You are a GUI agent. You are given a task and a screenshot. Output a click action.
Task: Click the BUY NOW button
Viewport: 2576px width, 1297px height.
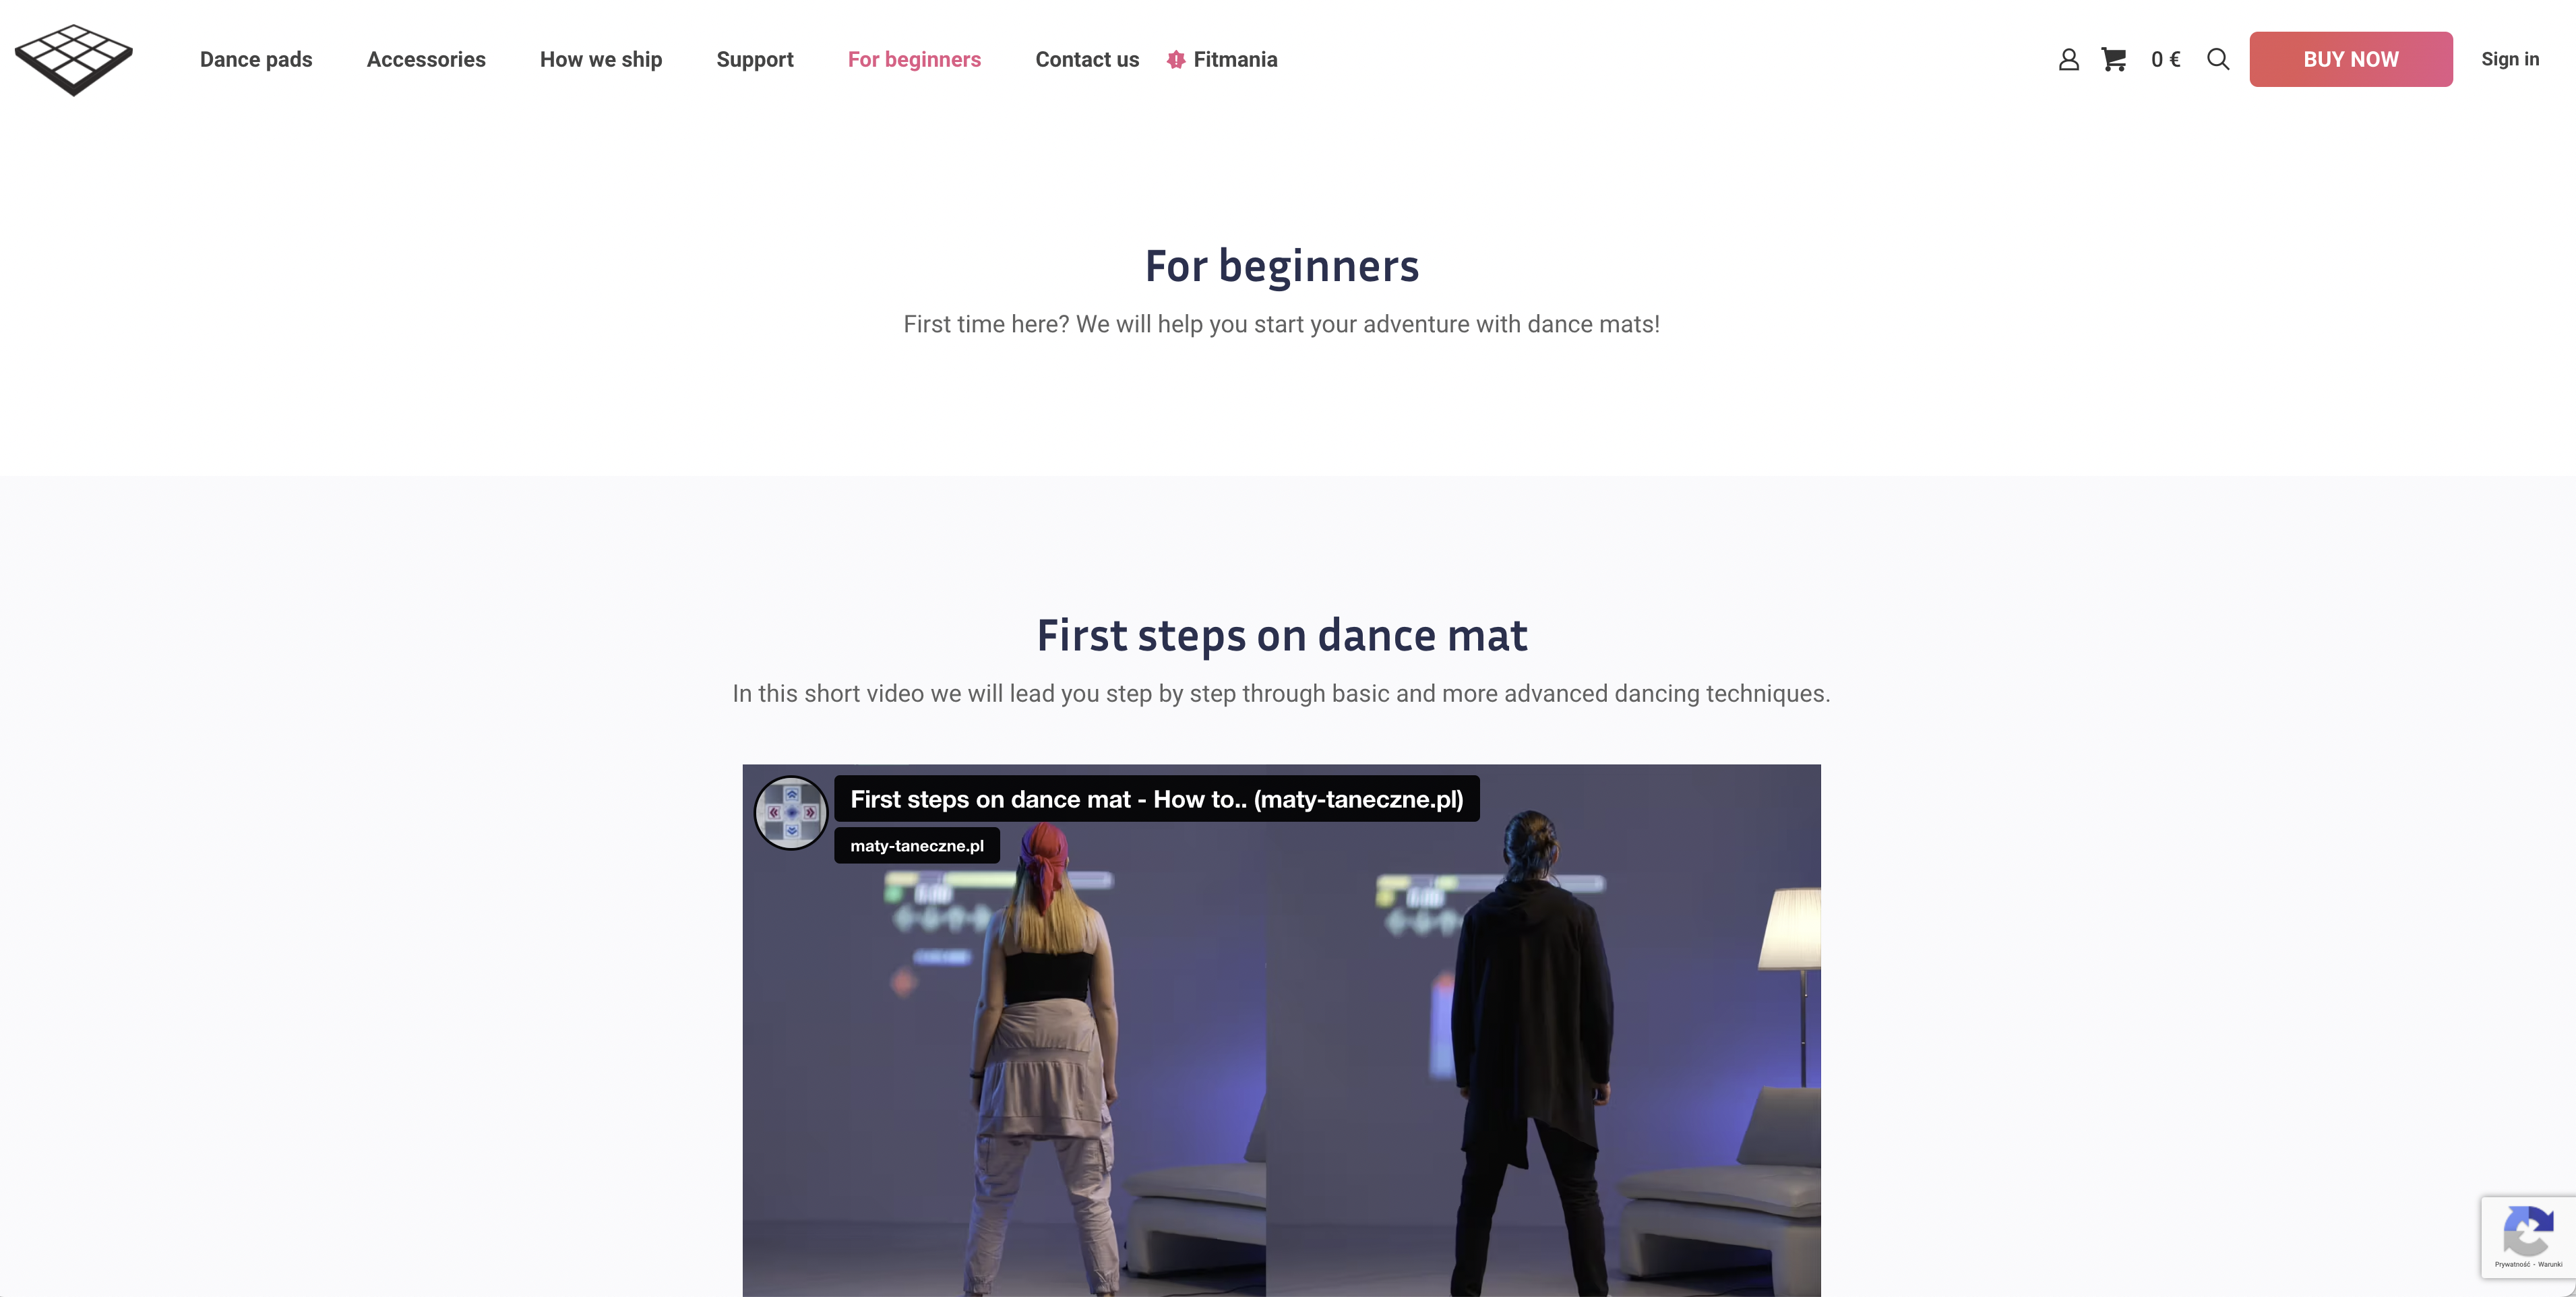[2351, 59]
